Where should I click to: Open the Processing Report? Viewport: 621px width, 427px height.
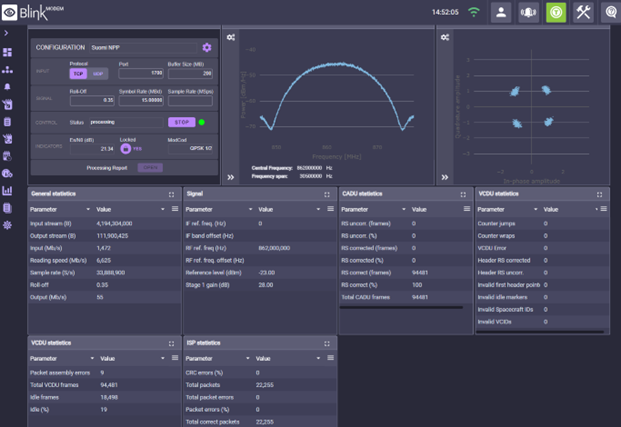tap(150, 168)
